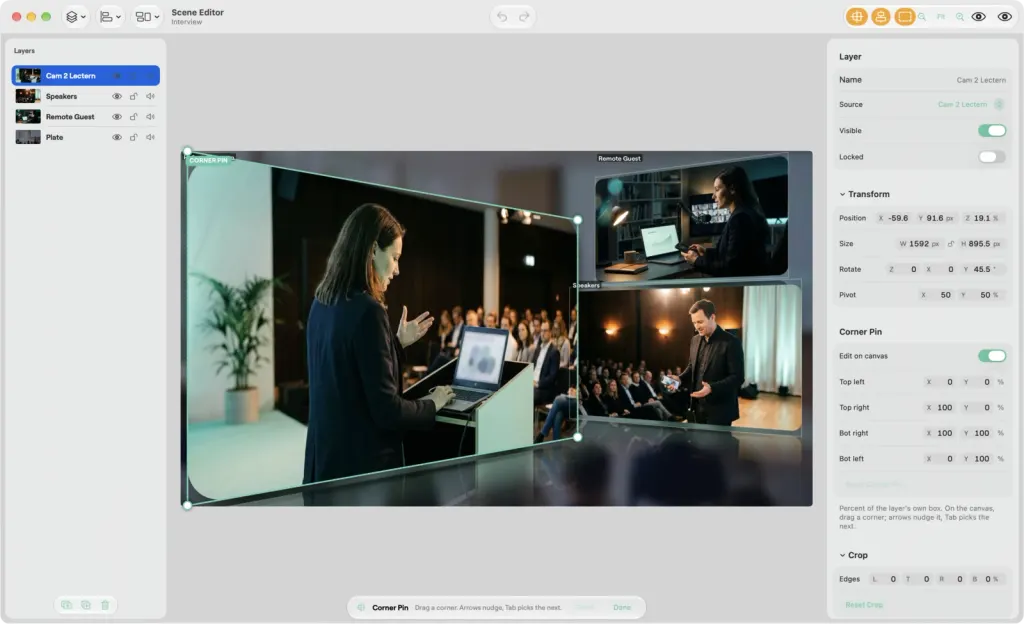Click the Size height field 895.5
Screen dimensions: 1024x624
[x=981, y=243]
